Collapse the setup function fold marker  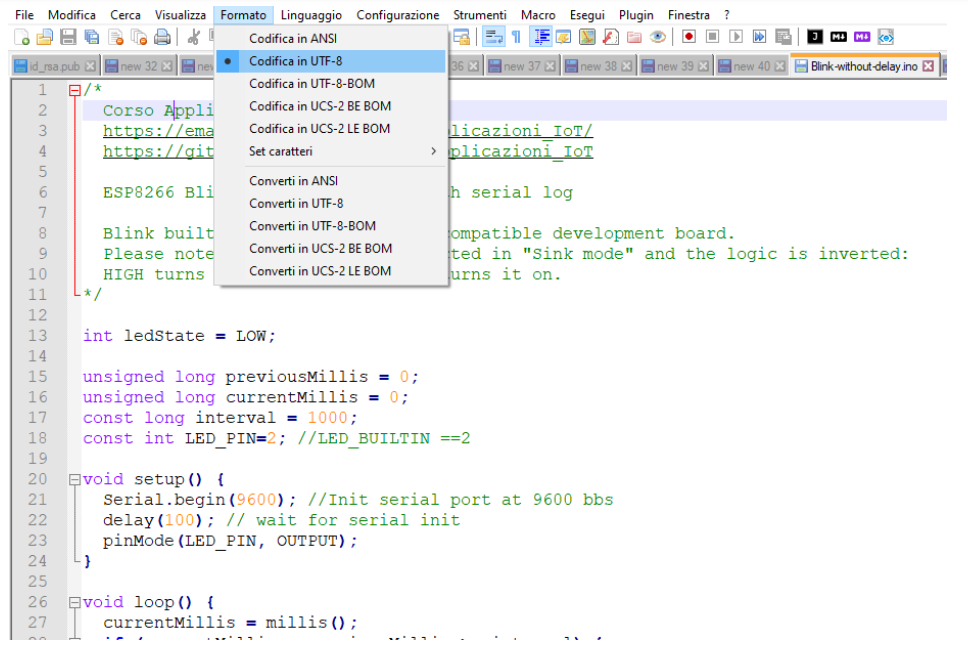pos(74,479)
